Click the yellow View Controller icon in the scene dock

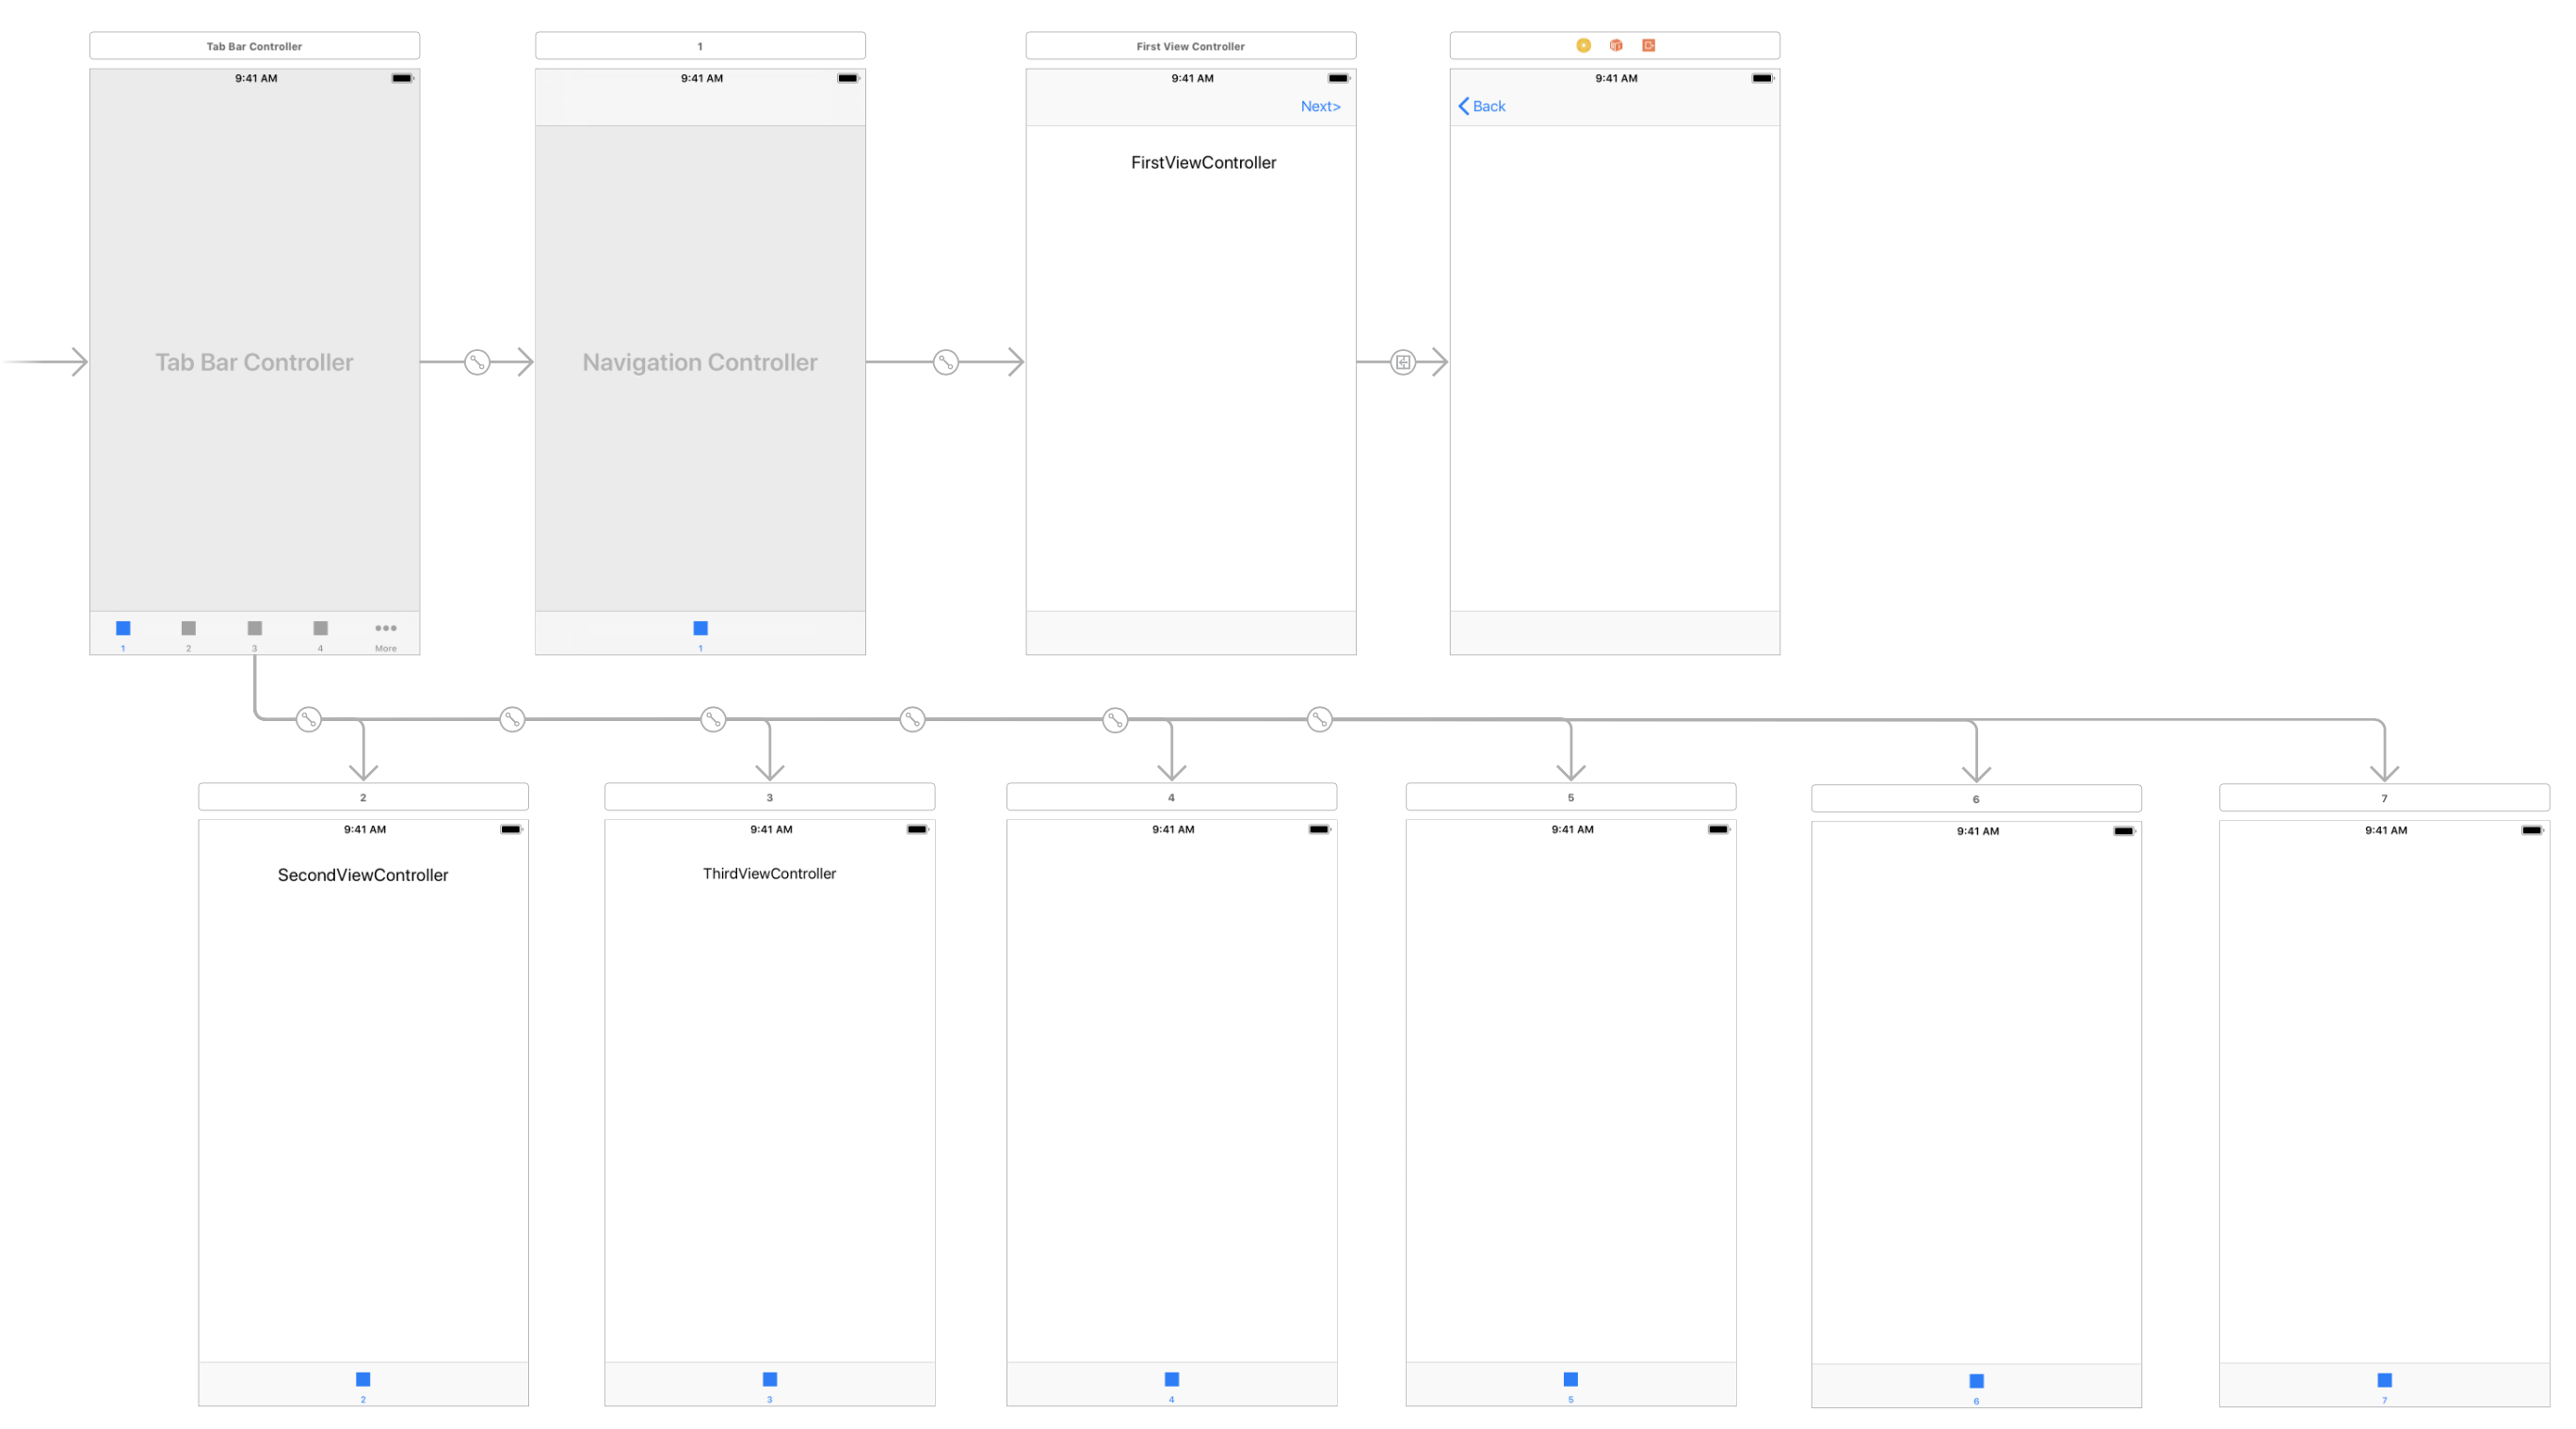[1583, 45]
